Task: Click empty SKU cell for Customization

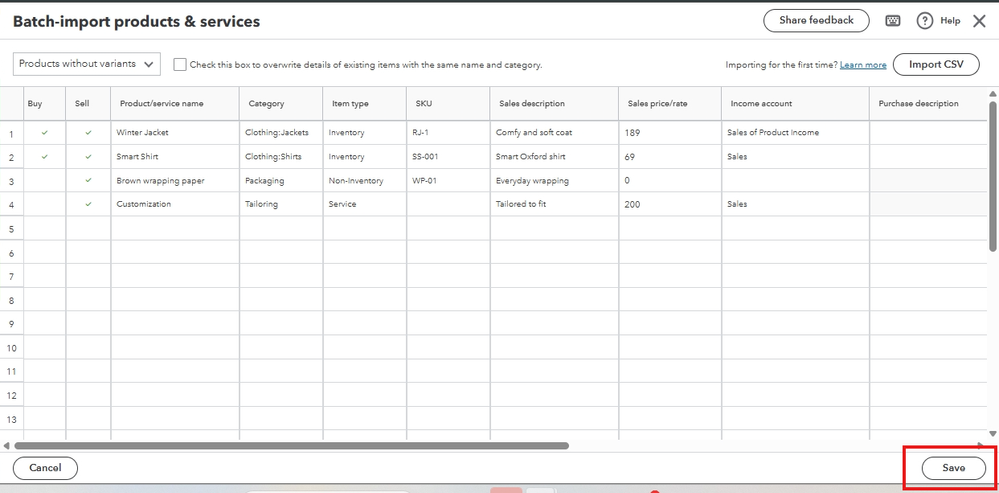Action: coord(448,204)
